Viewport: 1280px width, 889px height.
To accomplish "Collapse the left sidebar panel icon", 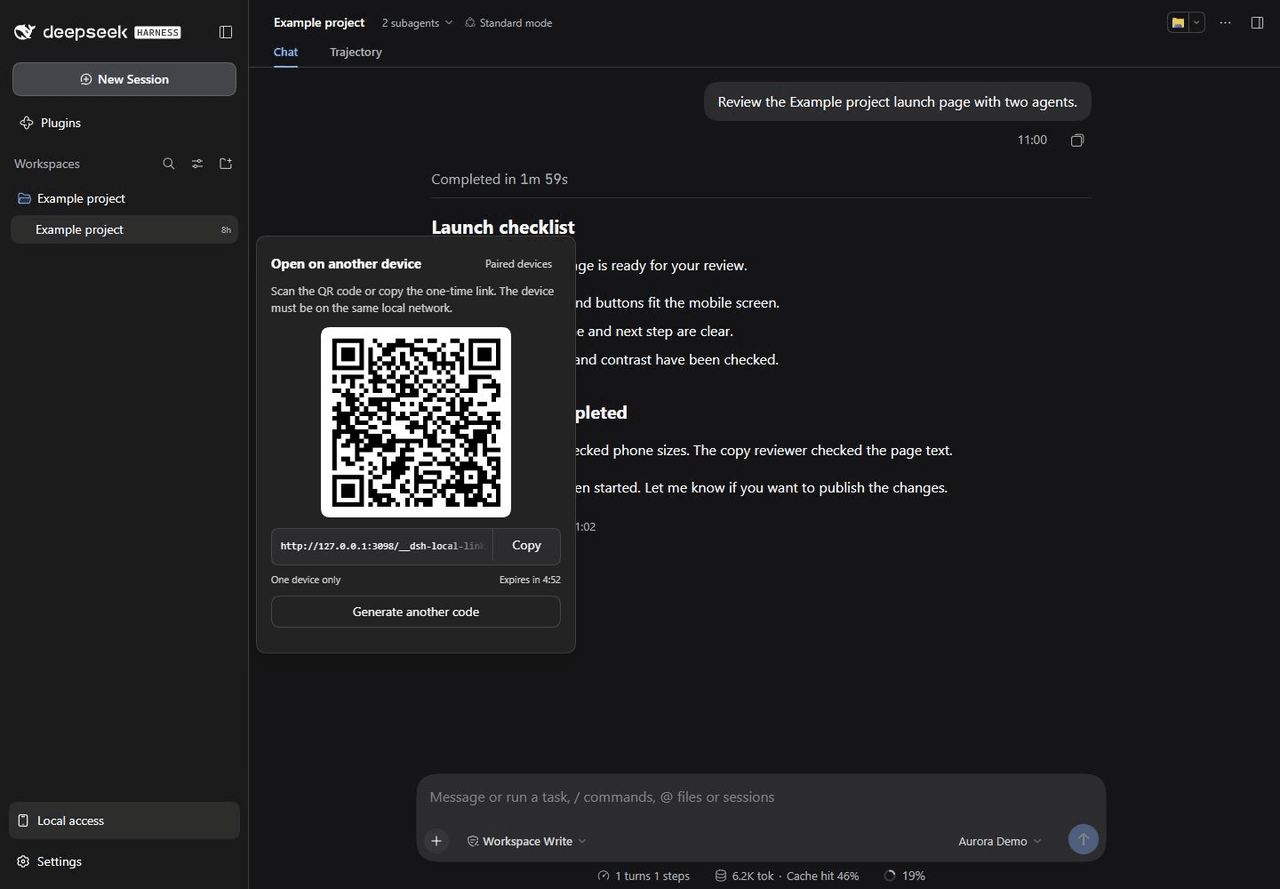I will point(226,32).
